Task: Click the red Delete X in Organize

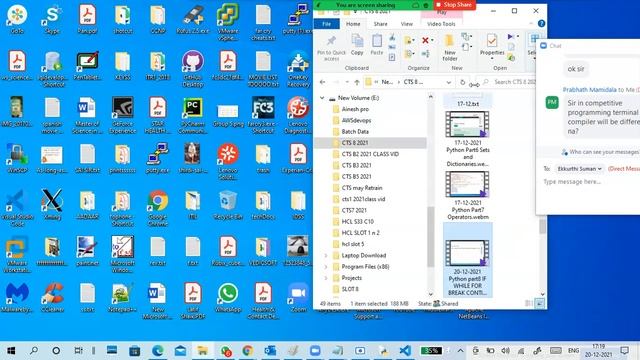Action: (x=425, y=40)
